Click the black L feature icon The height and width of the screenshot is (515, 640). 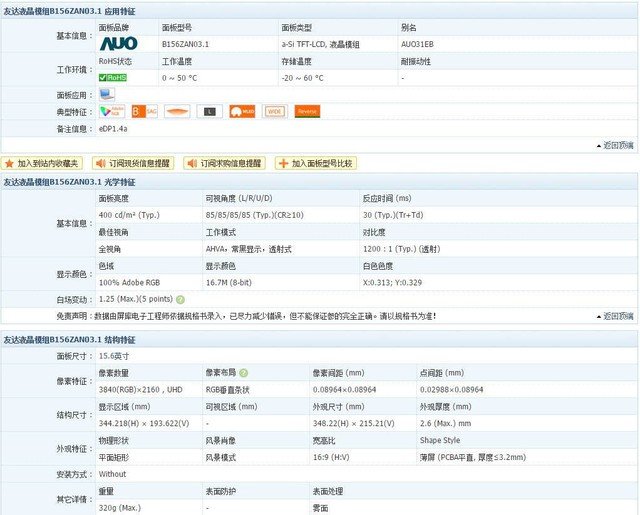coord(210,111)
